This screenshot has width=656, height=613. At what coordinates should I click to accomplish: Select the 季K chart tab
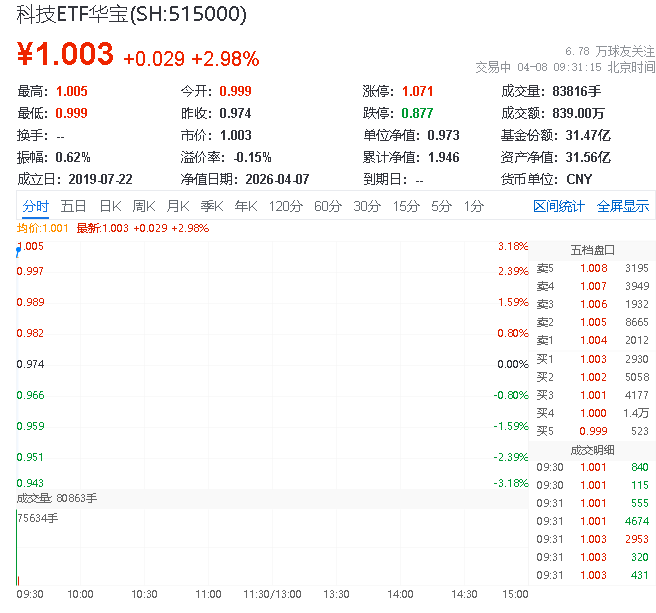(212, 206)
